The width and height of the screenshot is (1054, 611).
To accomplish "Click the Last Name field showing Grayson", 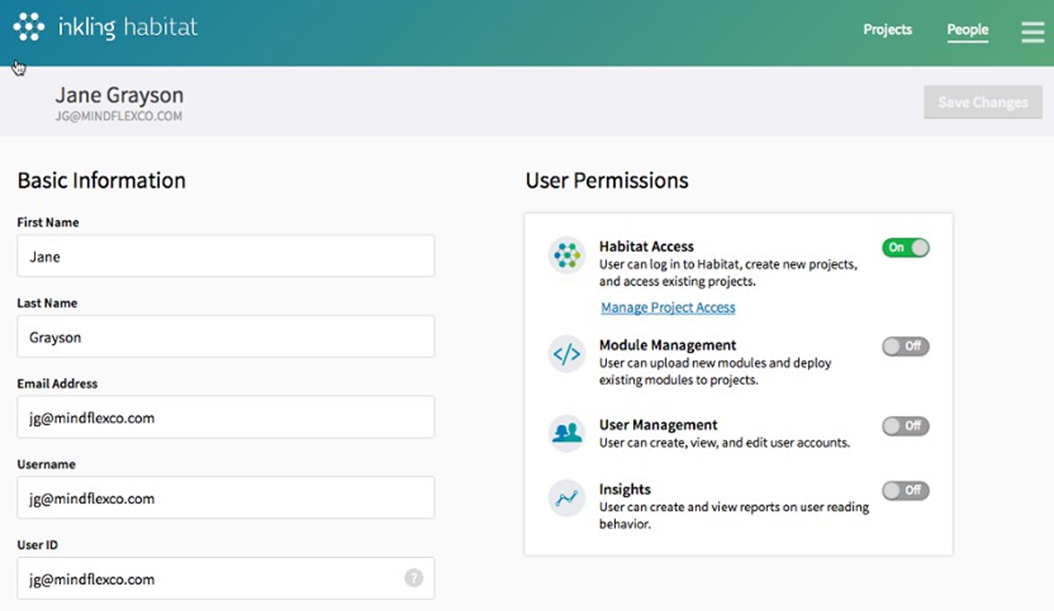I will [225, 337].
